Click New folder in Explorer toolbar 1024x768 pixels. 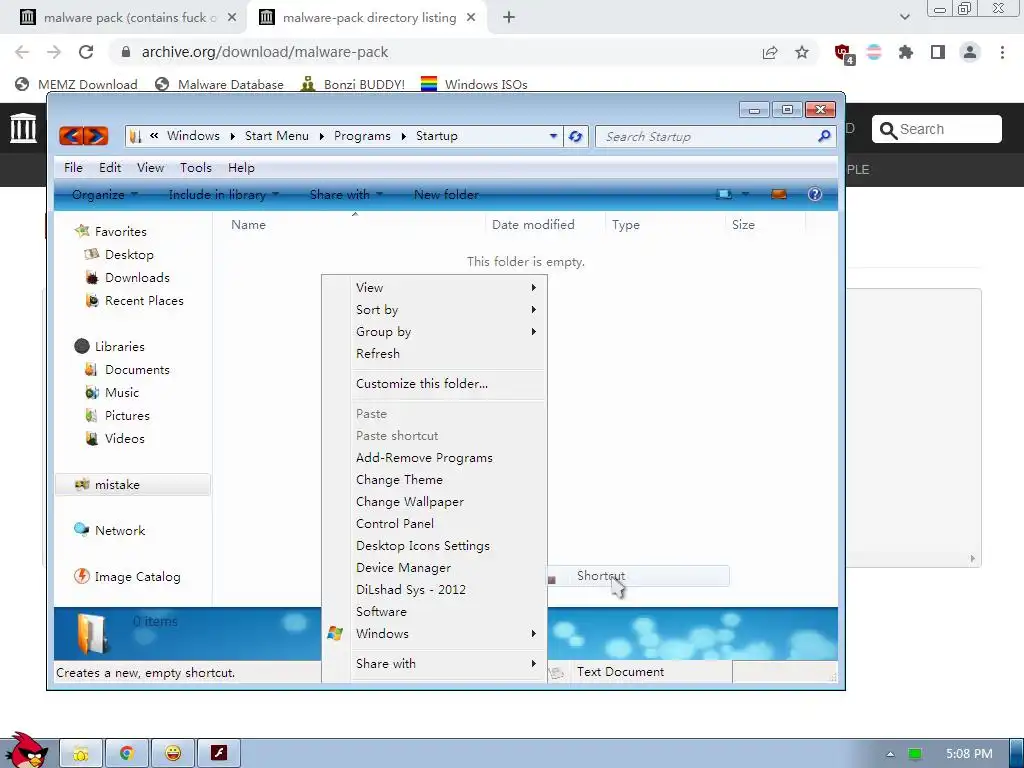(x=446, y=195)
